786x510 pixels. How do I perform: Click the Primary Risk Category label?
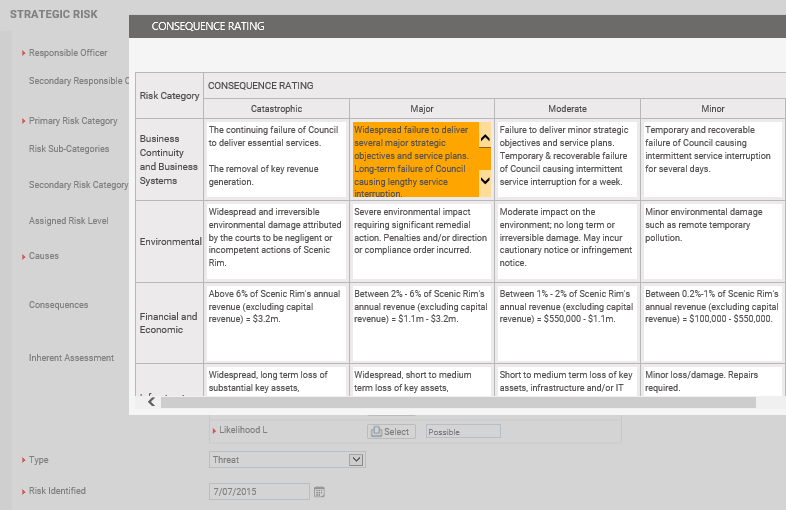pyautogui.click(x=73, y=121)
